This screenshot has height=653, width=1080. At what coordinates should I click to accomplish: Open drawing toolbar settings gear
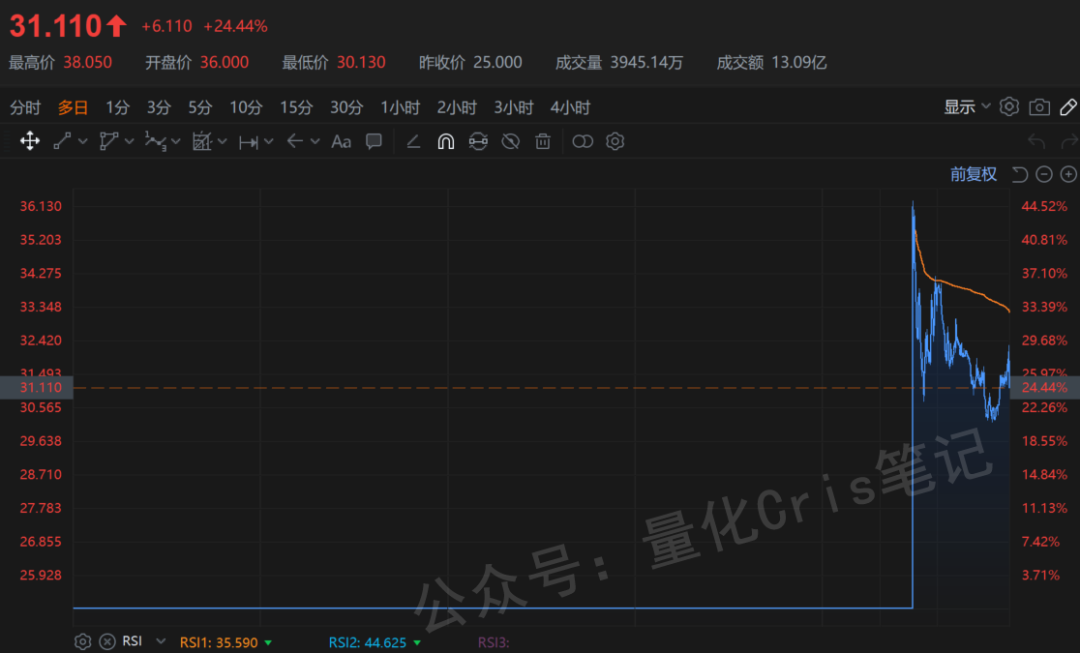[x=615, y=141]
